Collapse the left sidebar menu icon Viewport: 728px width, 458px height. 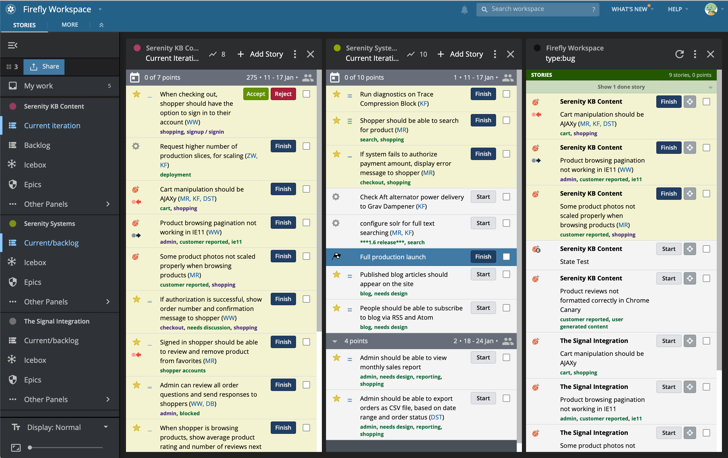tap(13, 45)
